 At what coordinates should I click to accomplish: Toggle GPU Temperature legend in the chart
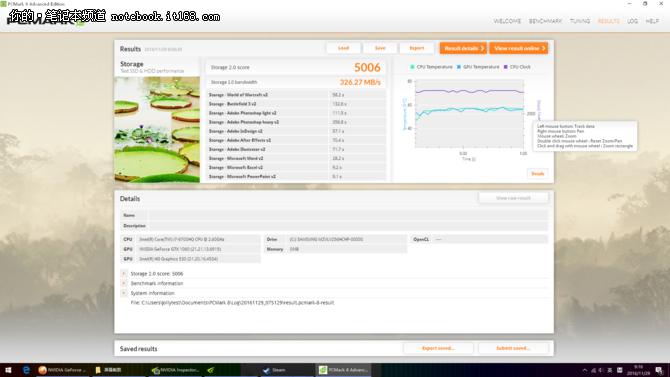coord(478,67)
